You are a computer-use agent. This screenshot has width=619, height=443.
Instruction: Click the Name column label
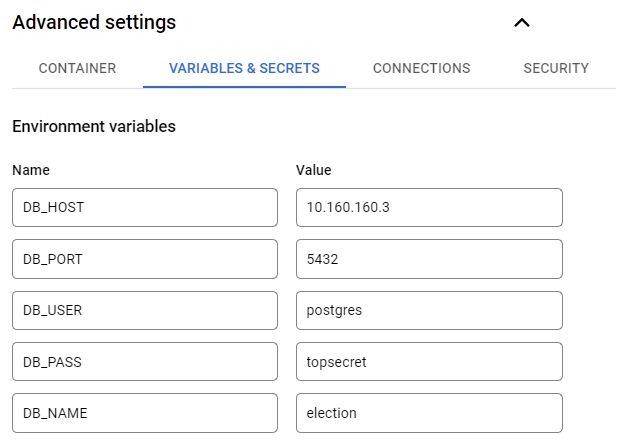point(31,170)
